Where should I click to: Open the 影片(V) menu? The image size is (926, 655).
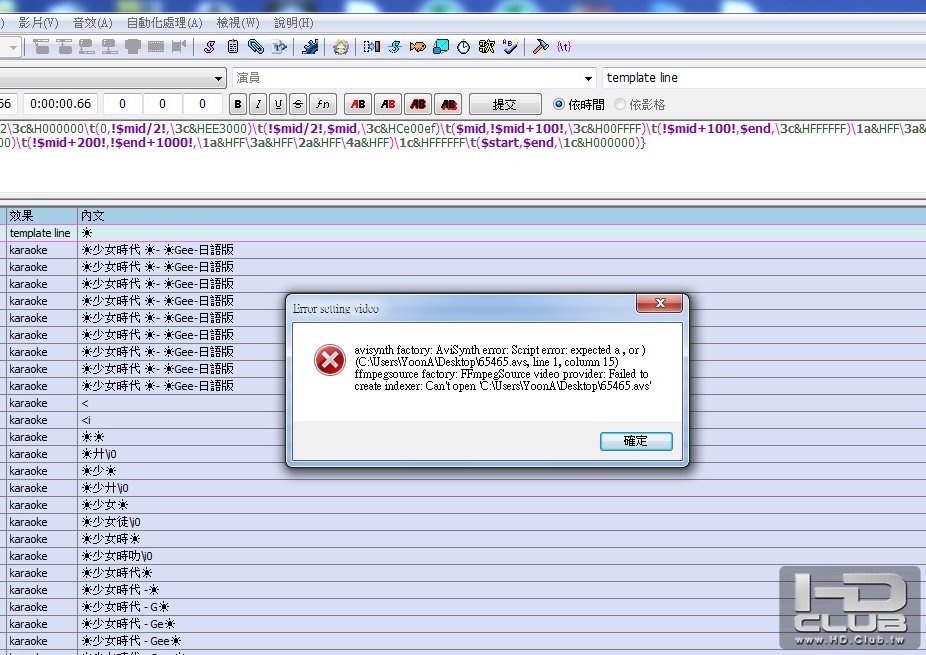pos(38,22)
